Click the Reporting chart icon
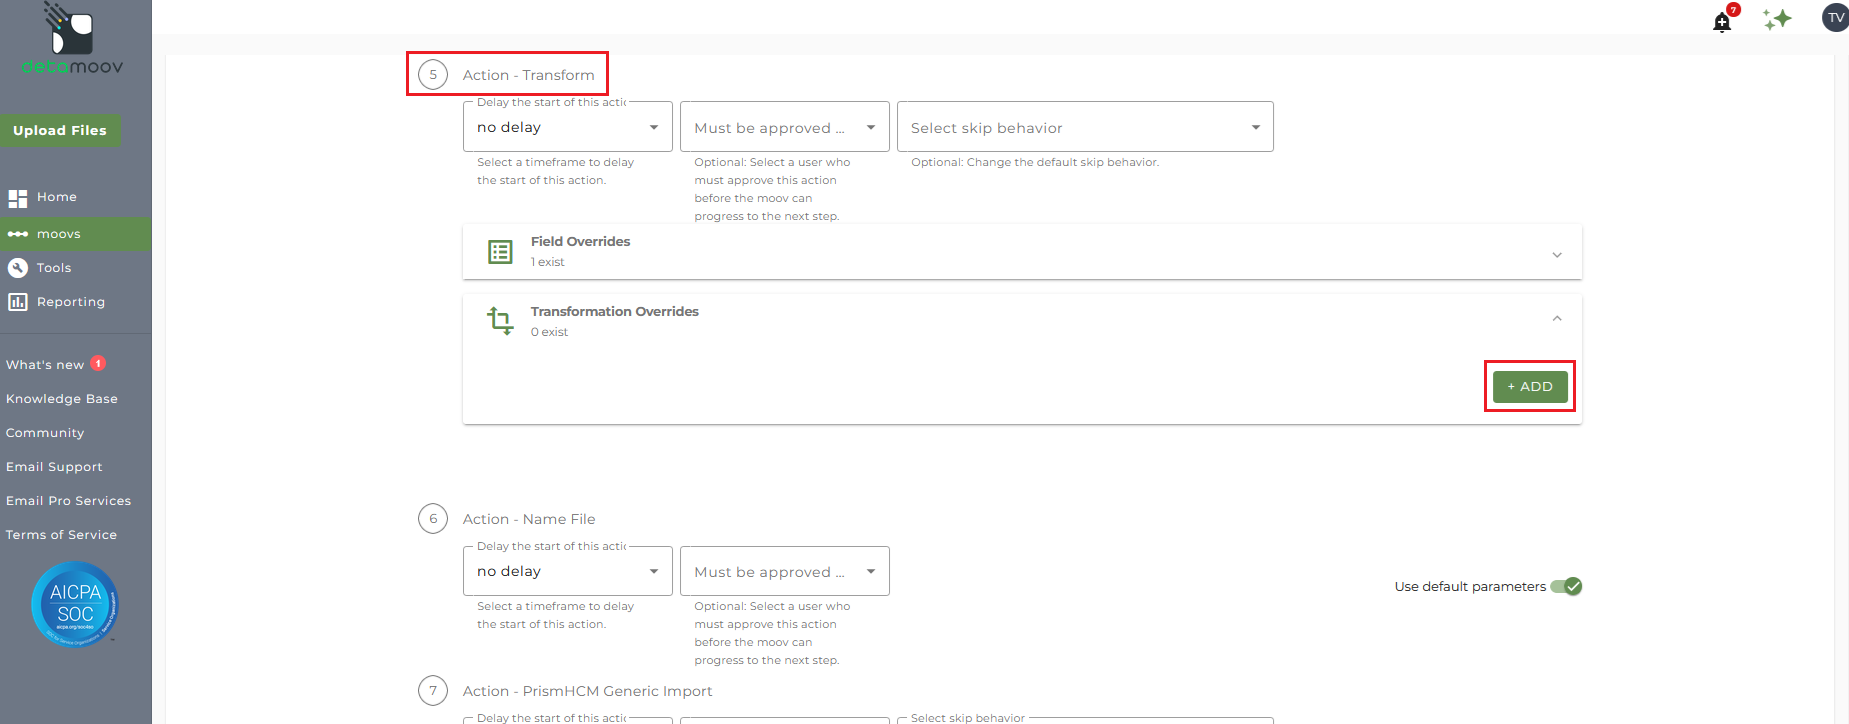Image resolution: width=1849 pixels, height=724 pixels. coord(18,302)
